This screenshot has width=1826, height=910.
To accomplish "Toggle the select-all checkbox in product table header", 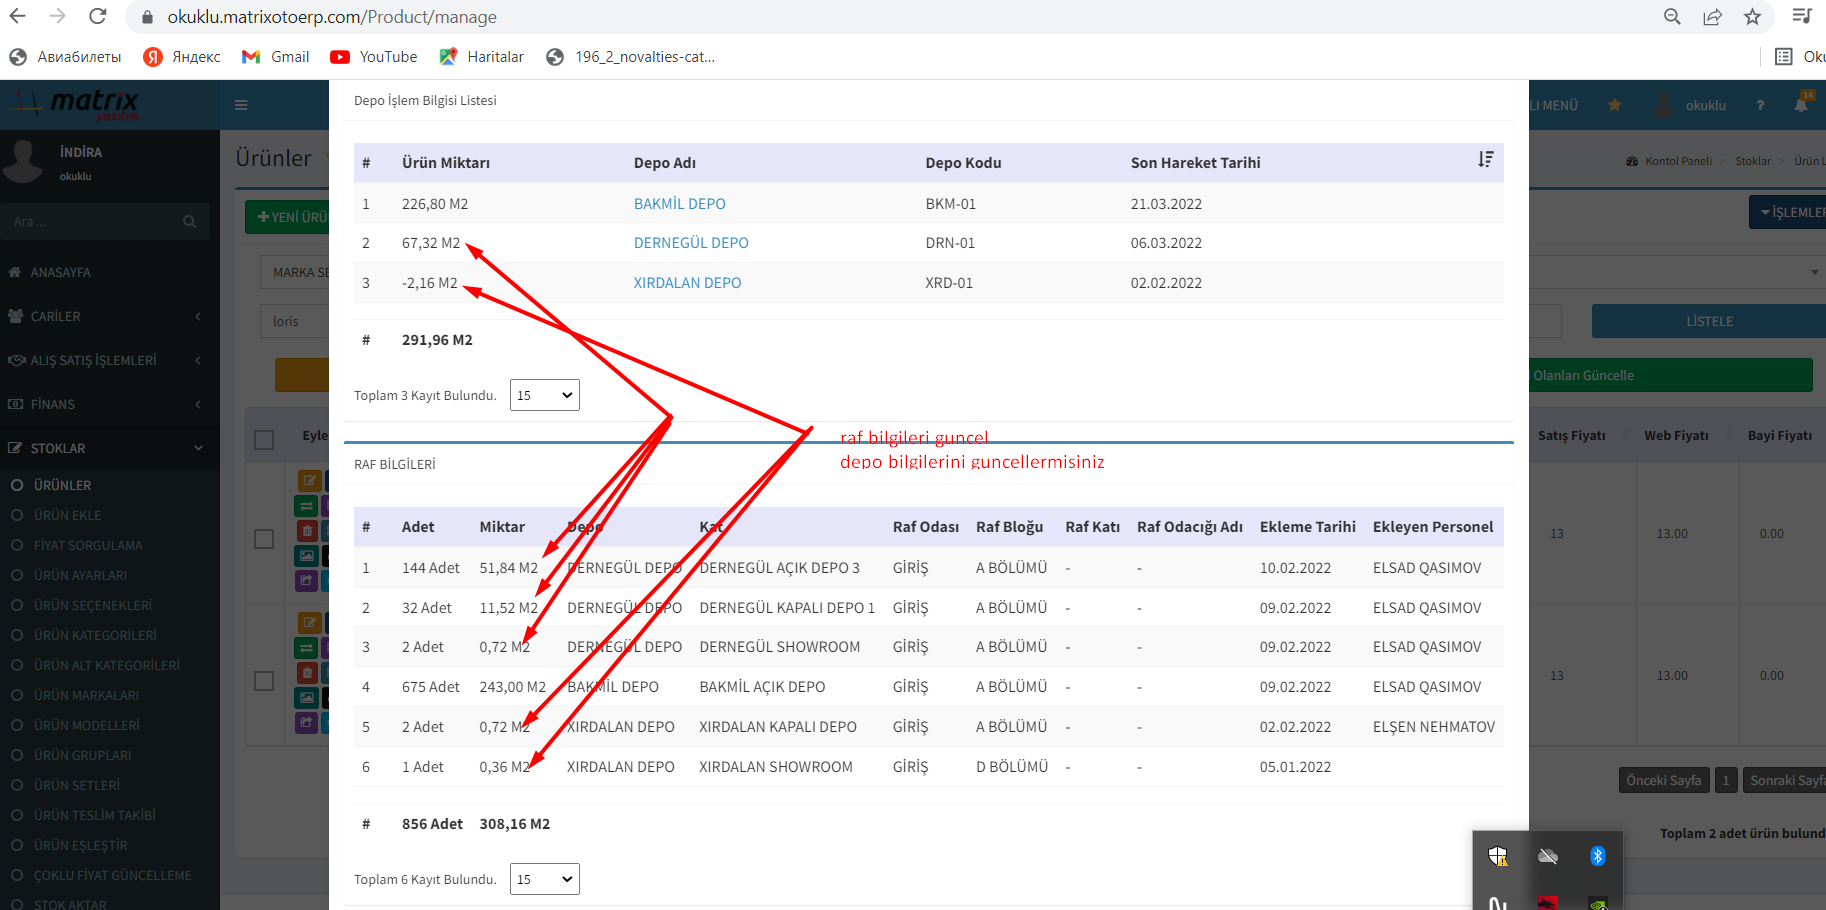I will click(264, 440).
